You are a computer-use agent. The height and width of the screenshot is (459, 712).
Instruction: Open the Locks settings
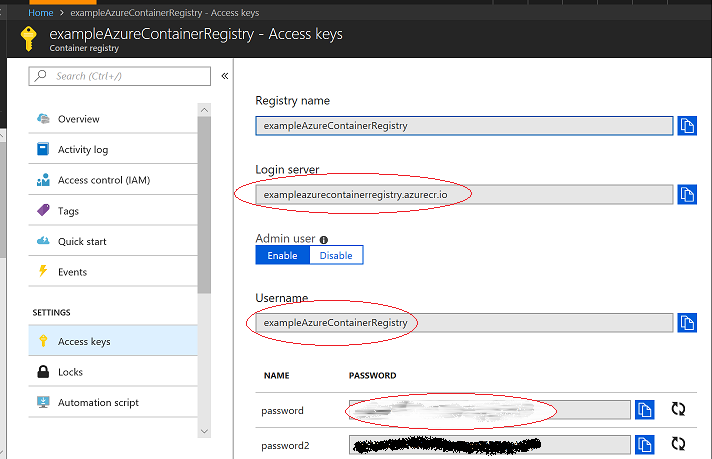coord(113,372)
